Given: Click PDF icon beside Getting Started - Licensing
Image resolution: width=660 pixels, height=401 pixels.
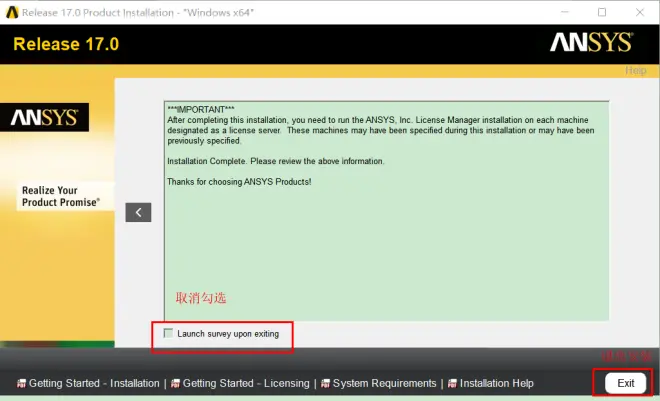Looking at the screenshot, I should 176,383.
